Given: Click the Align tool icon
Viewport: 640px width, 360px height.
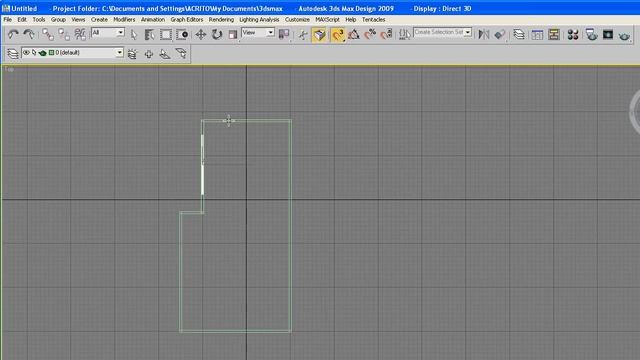Looking at the screenshot, I should (500, 34).
